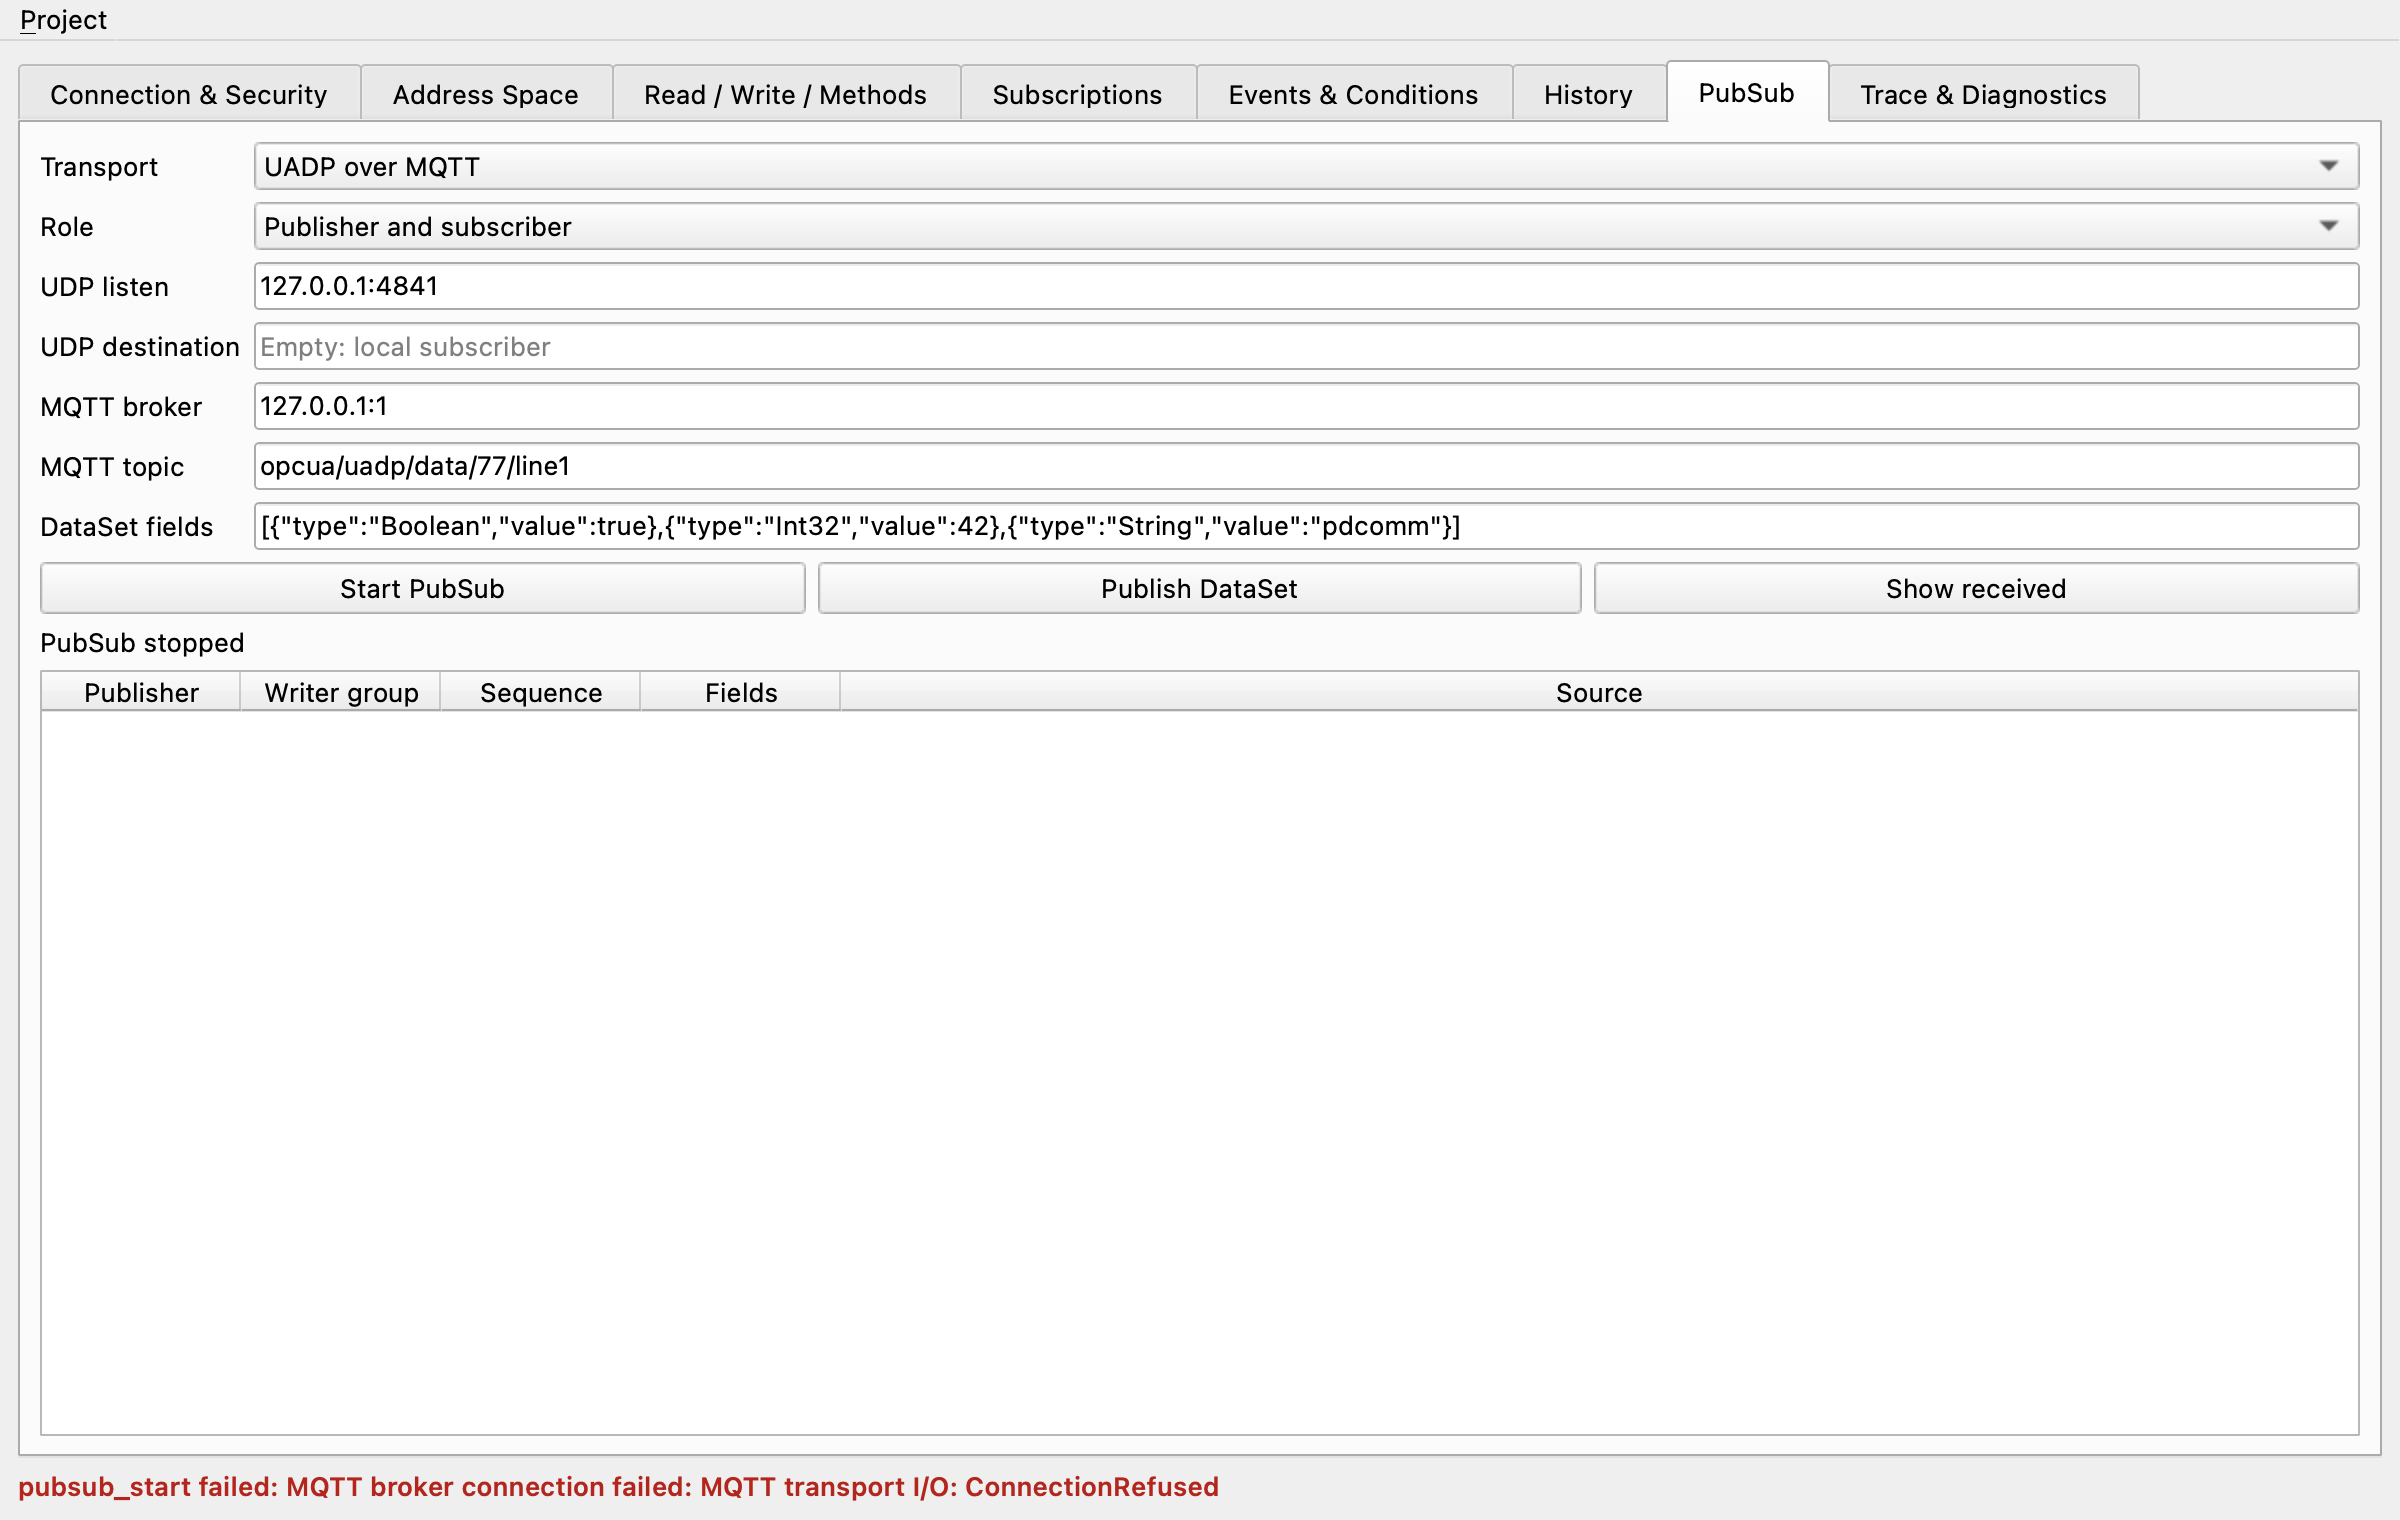This screenshot has height=1520, width=2400.
Task: Switch to the History tab
Action: click(x=1588, y=95)
